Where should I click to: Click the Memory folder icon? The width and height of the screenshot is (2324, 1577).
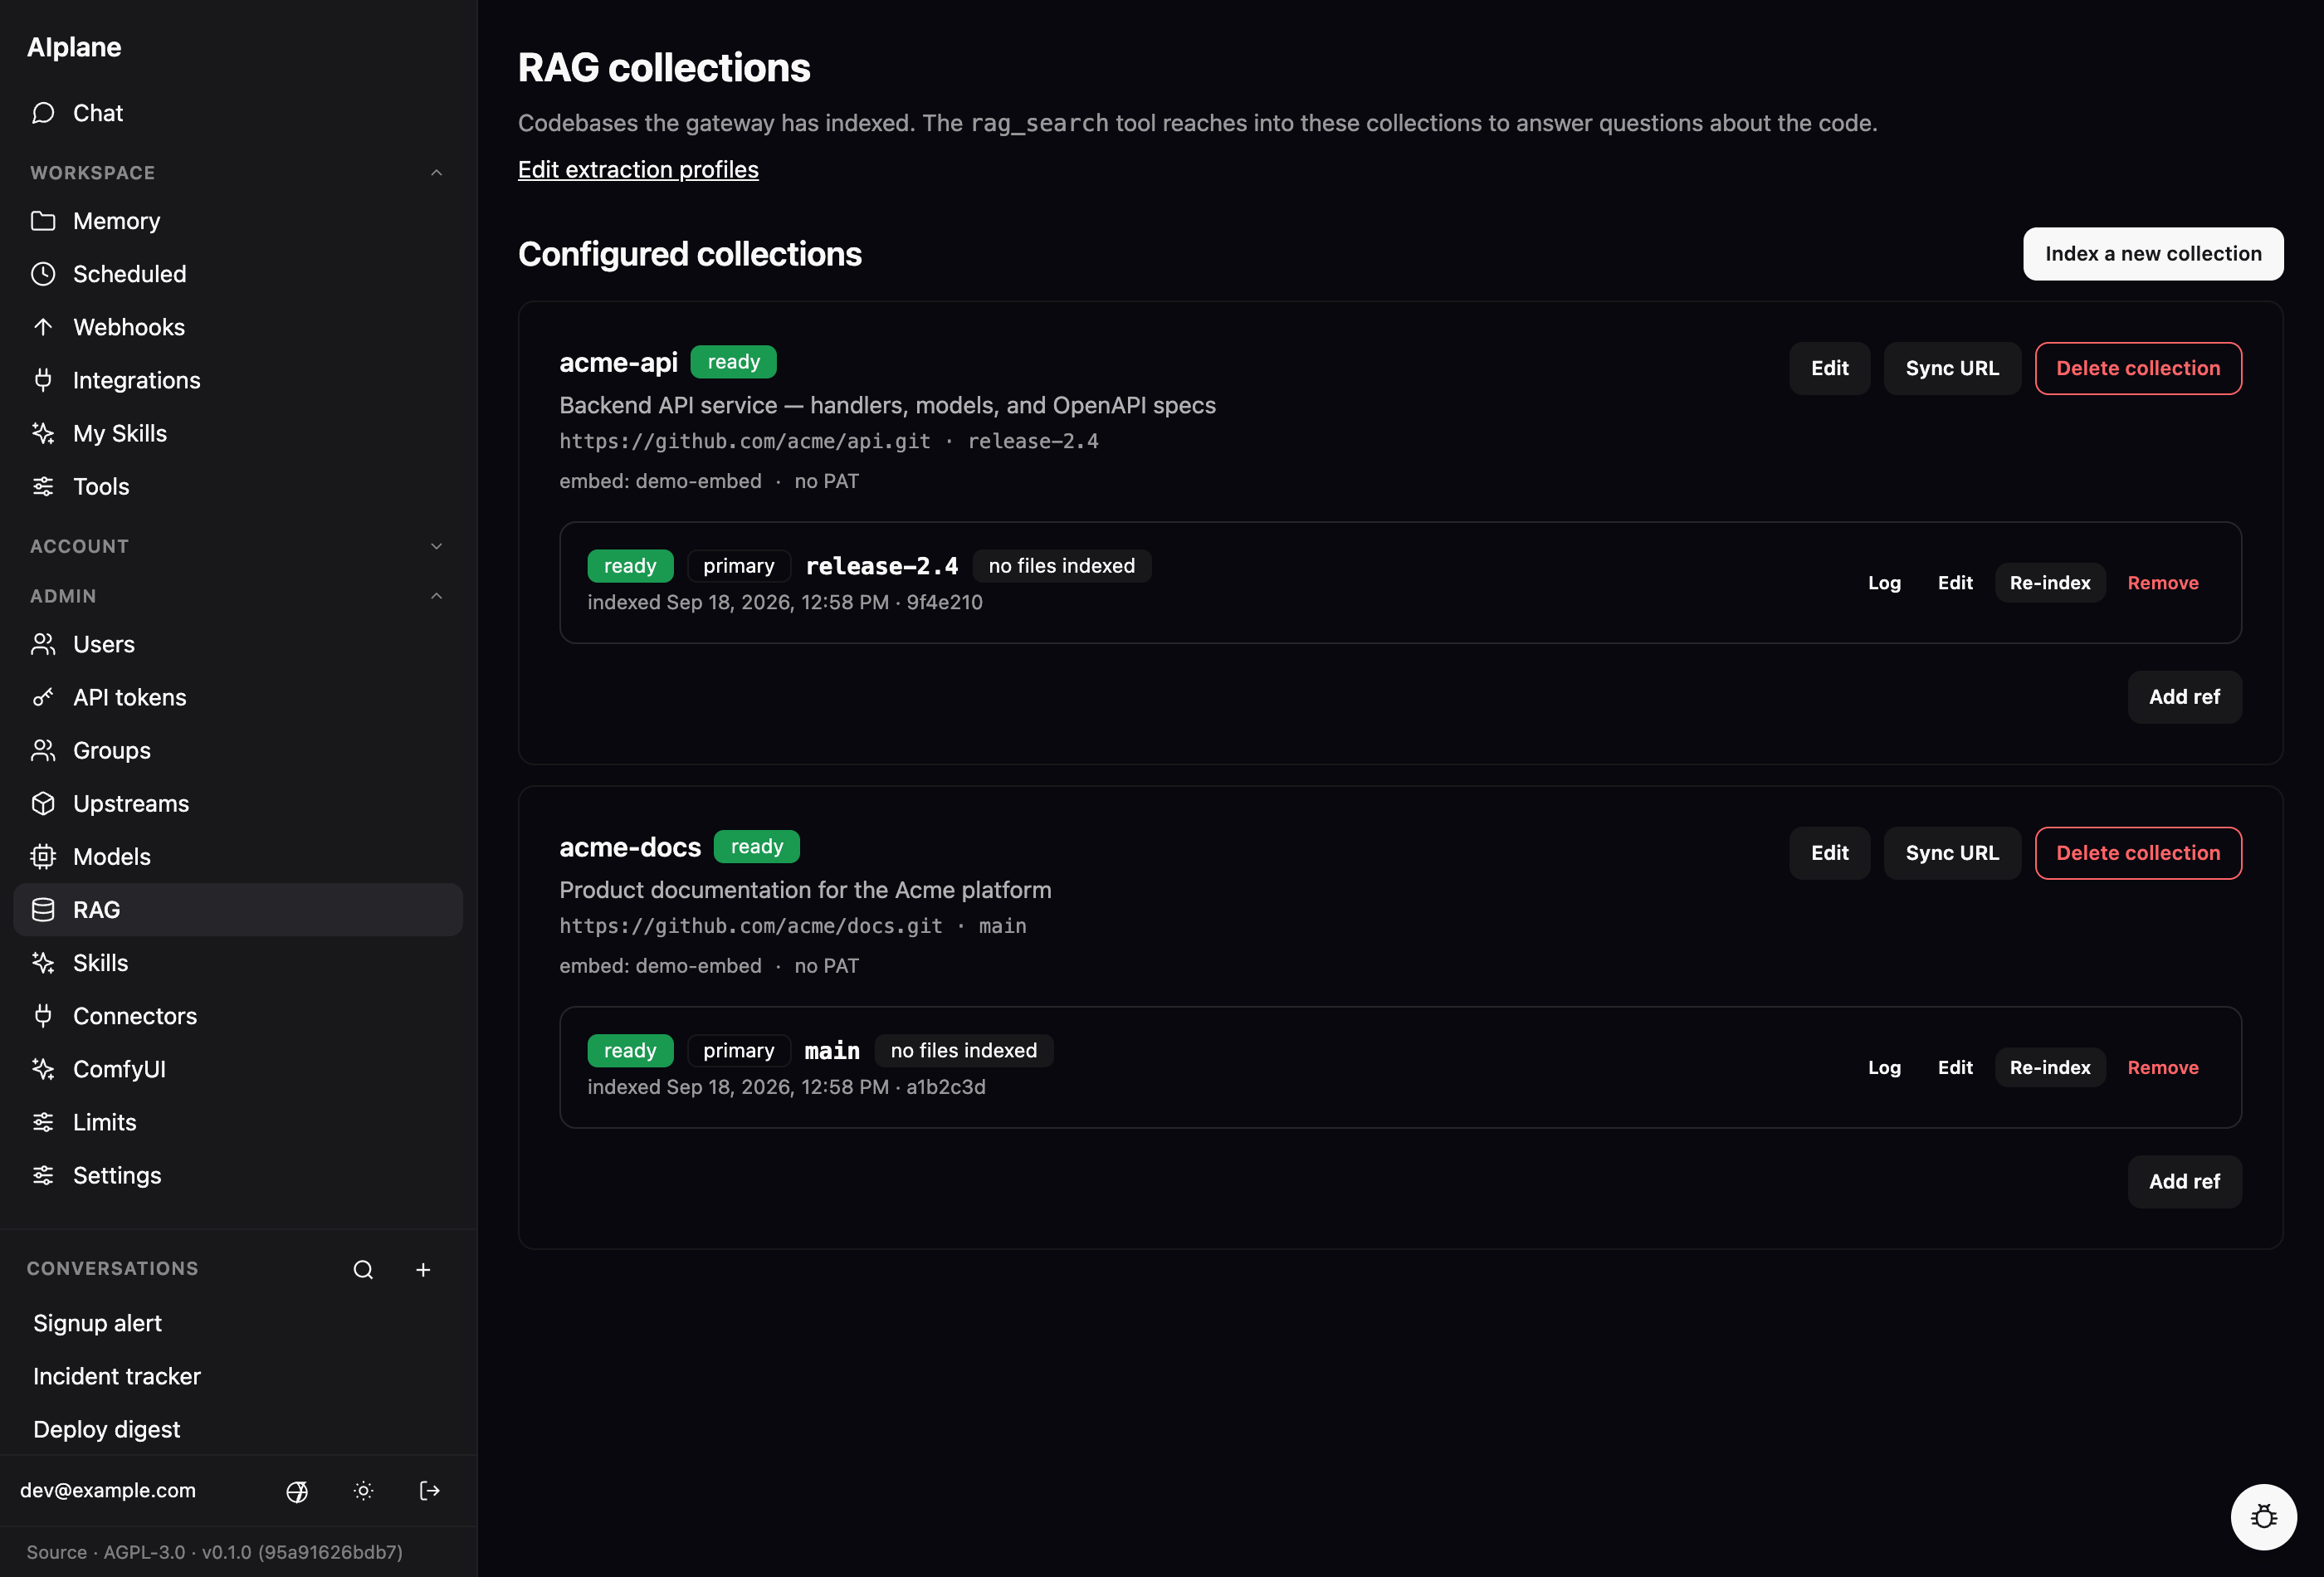pos(43,221)
